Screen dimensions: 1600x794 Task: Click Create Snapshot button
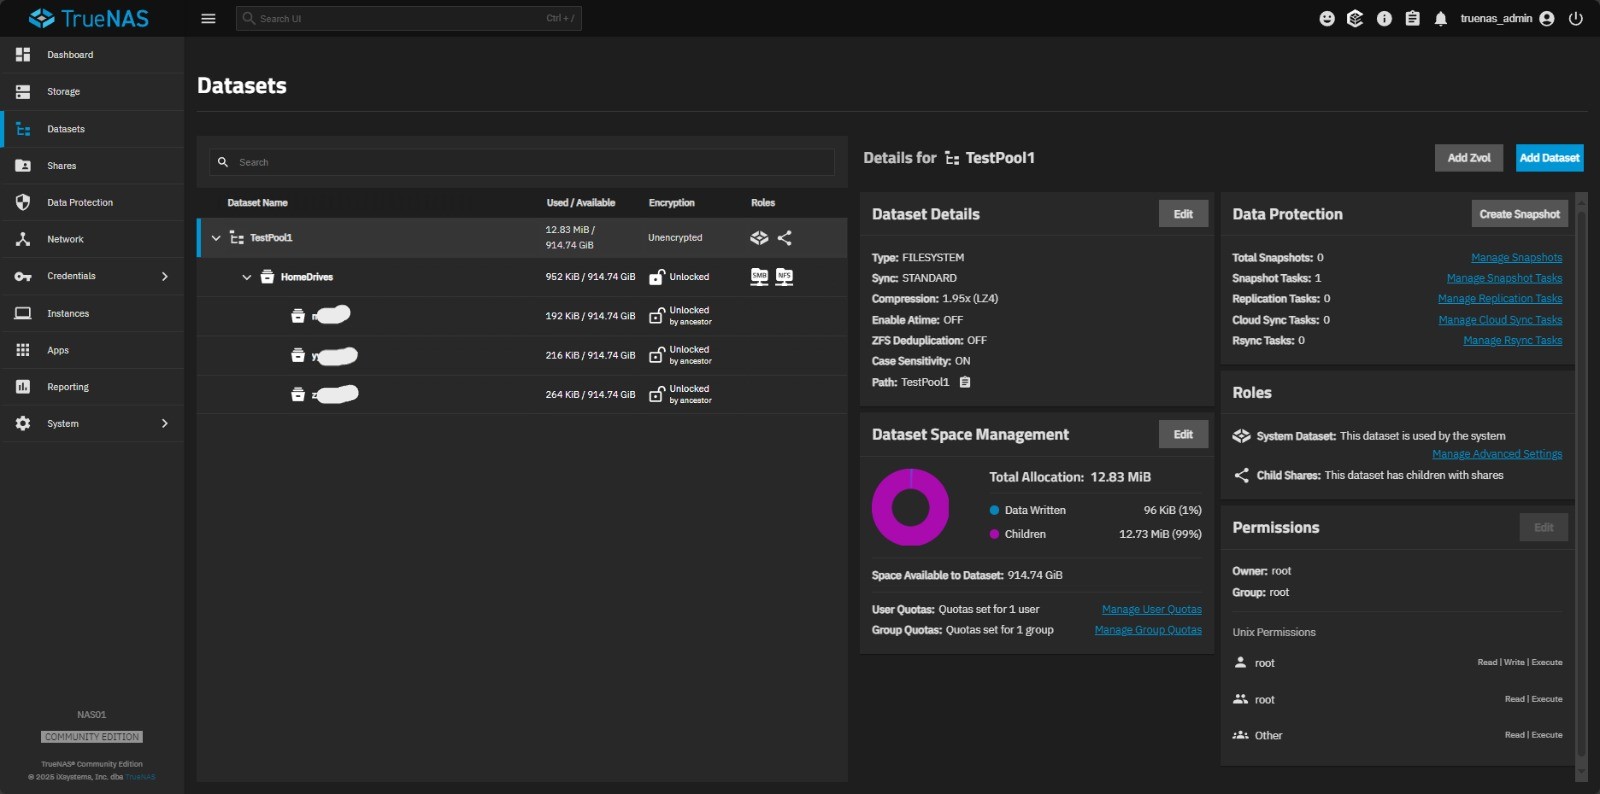(x=1519, y=214)
